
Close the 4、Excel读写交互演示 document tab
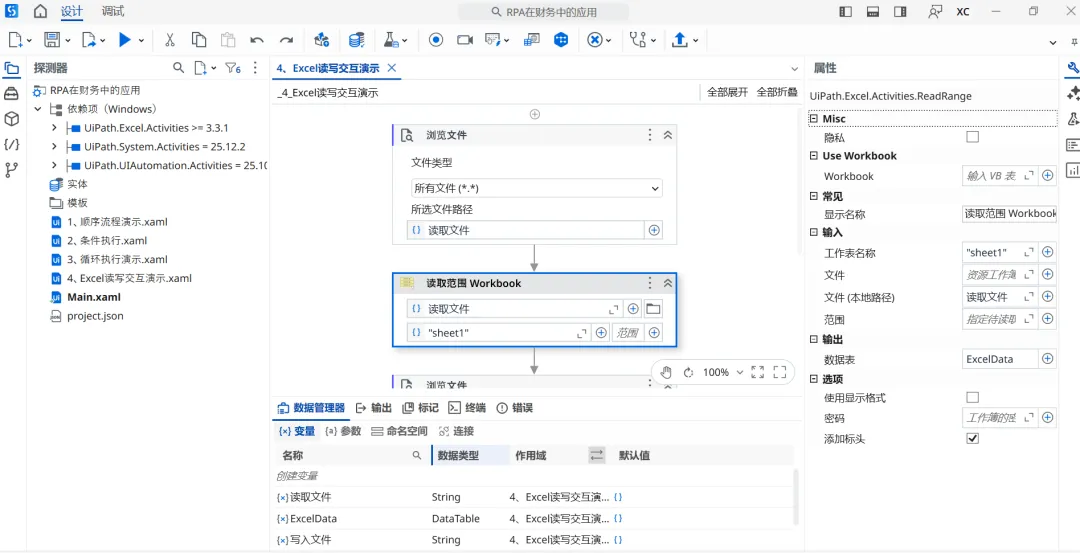(x=392, y=67)
